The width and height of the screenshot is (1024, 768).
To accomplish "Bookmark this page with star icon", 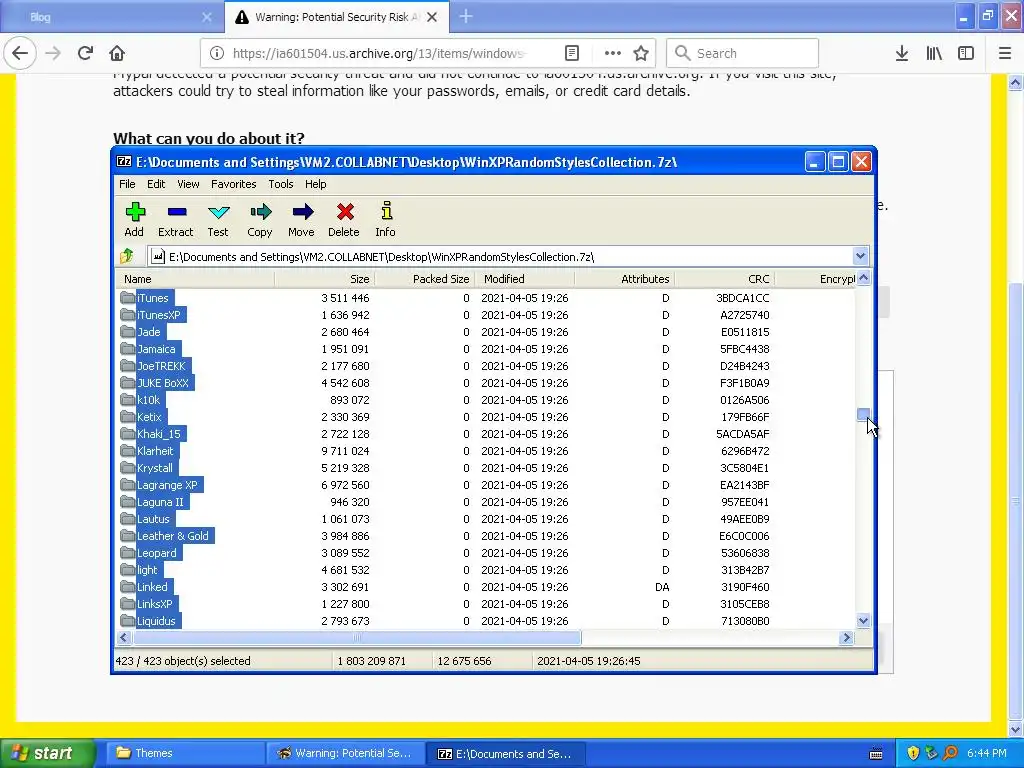I will 641,54.
